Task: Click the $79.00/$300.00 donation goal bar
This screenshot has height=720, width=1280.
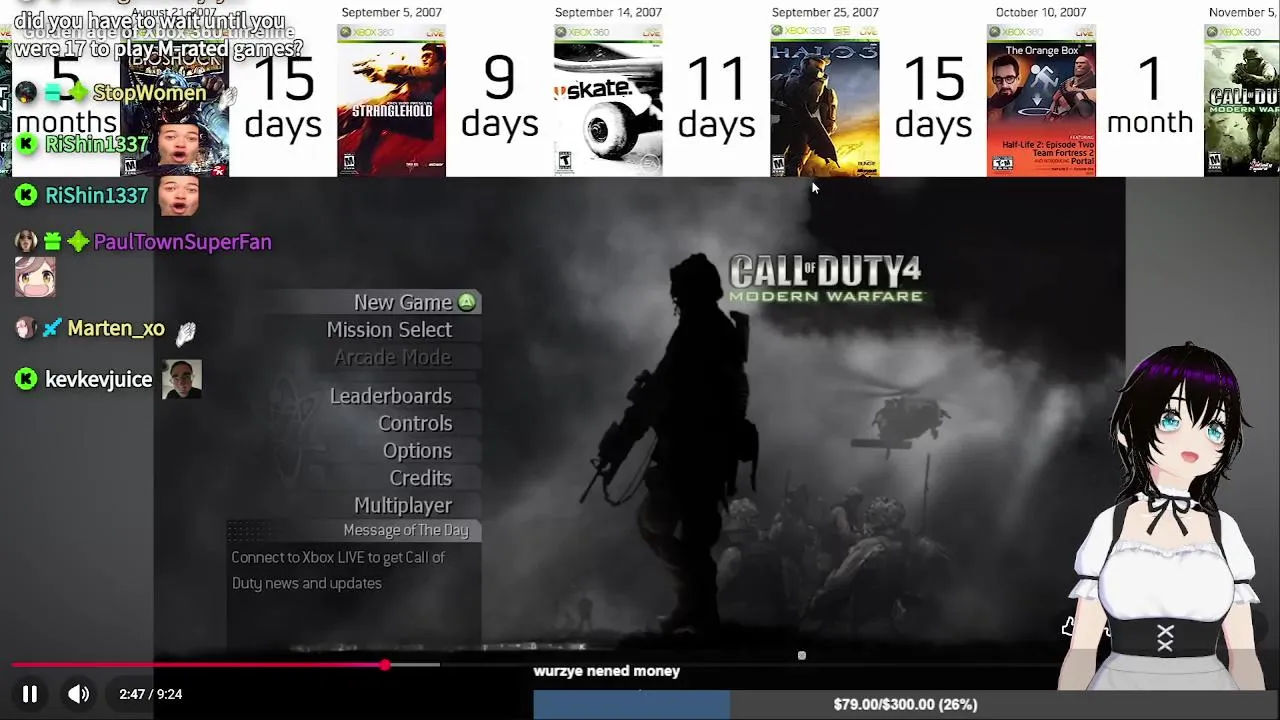Action: (x=905, y=705)
